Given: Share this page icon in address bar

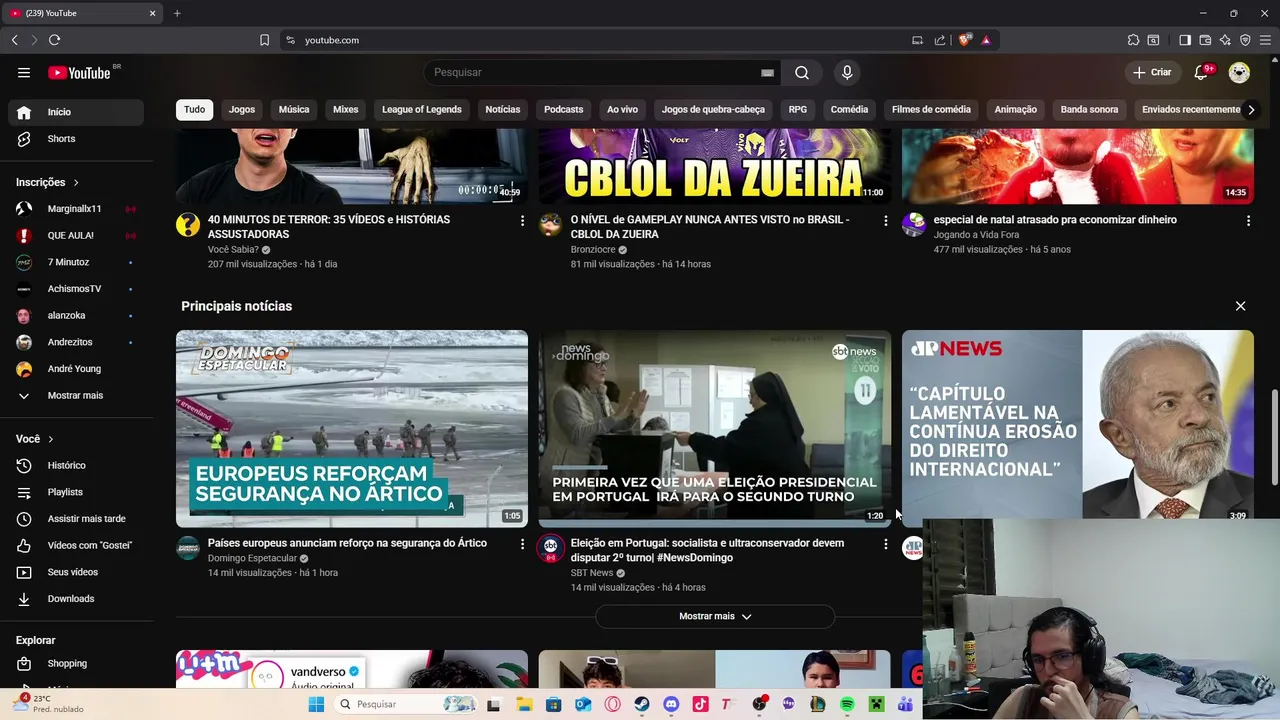Looking at the screenshot, I should (940, 40).
